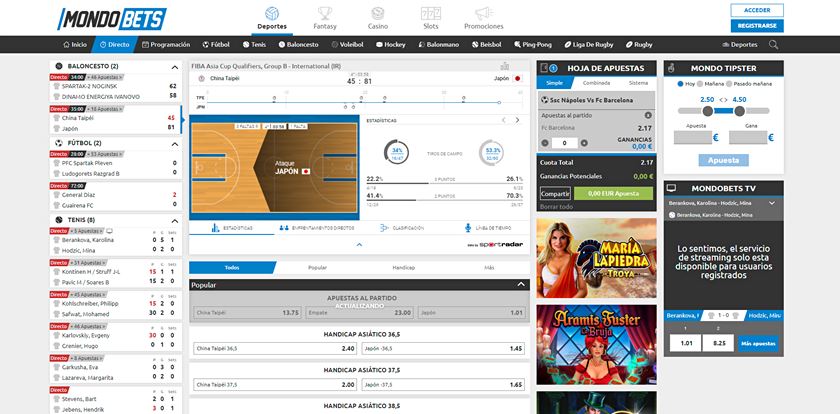Image resolution: width=840 pixels, height=414 pixels.
Task: Click the MondoBets TV screen icon
Action: [x=671, y=189]
